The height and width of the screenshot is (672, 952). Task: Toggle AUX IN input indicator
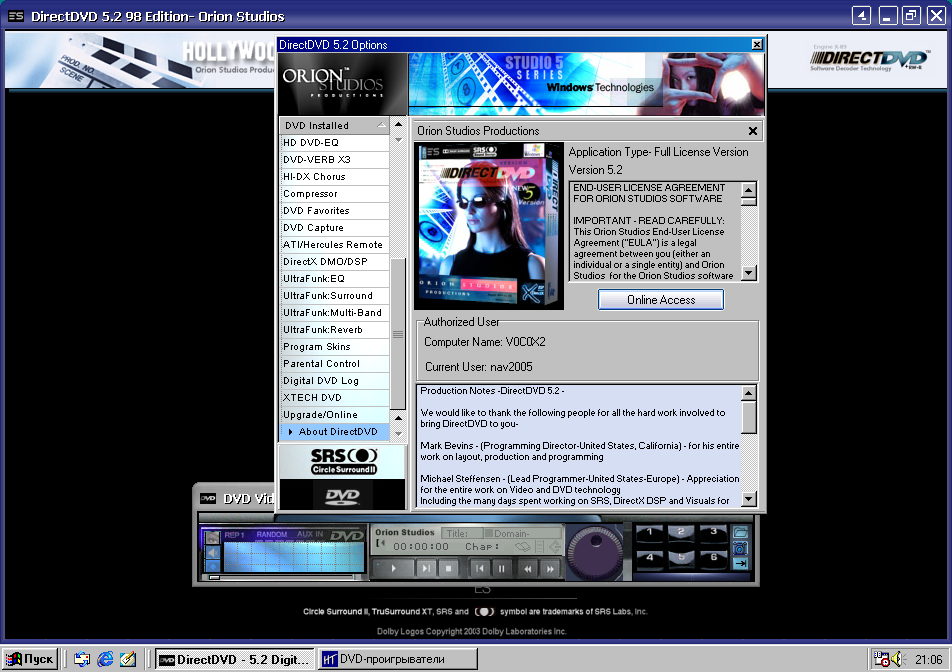(311, 535)
